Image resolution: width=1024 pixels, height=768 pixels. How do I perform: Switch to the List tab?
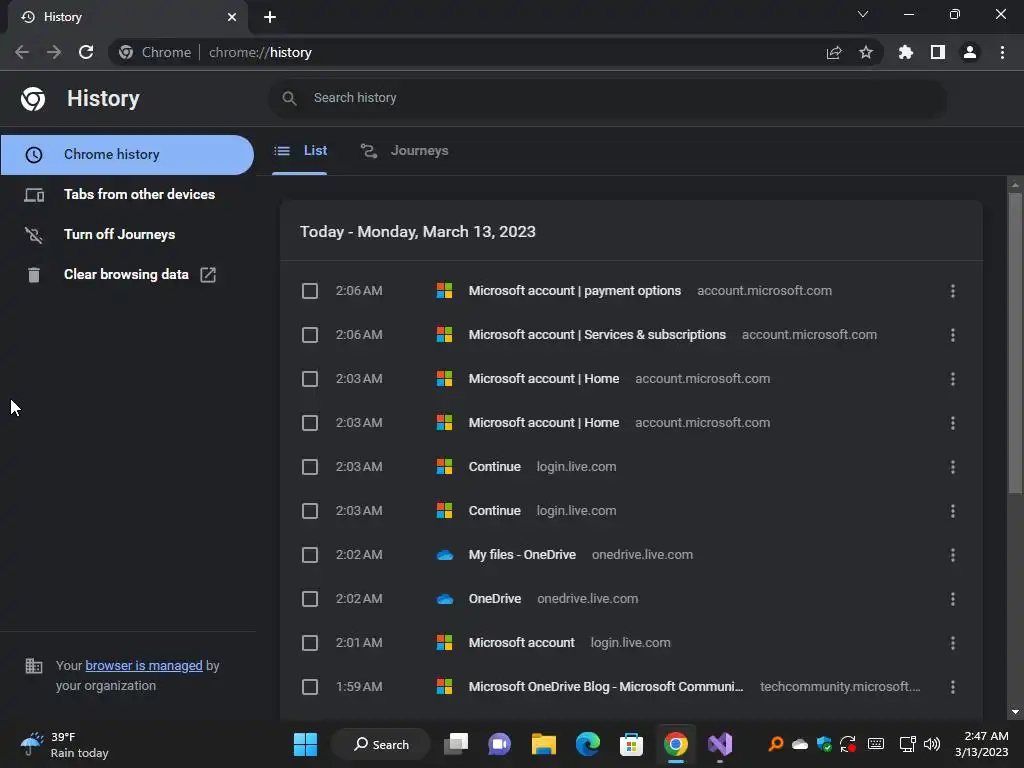click(x=300, y=151)
